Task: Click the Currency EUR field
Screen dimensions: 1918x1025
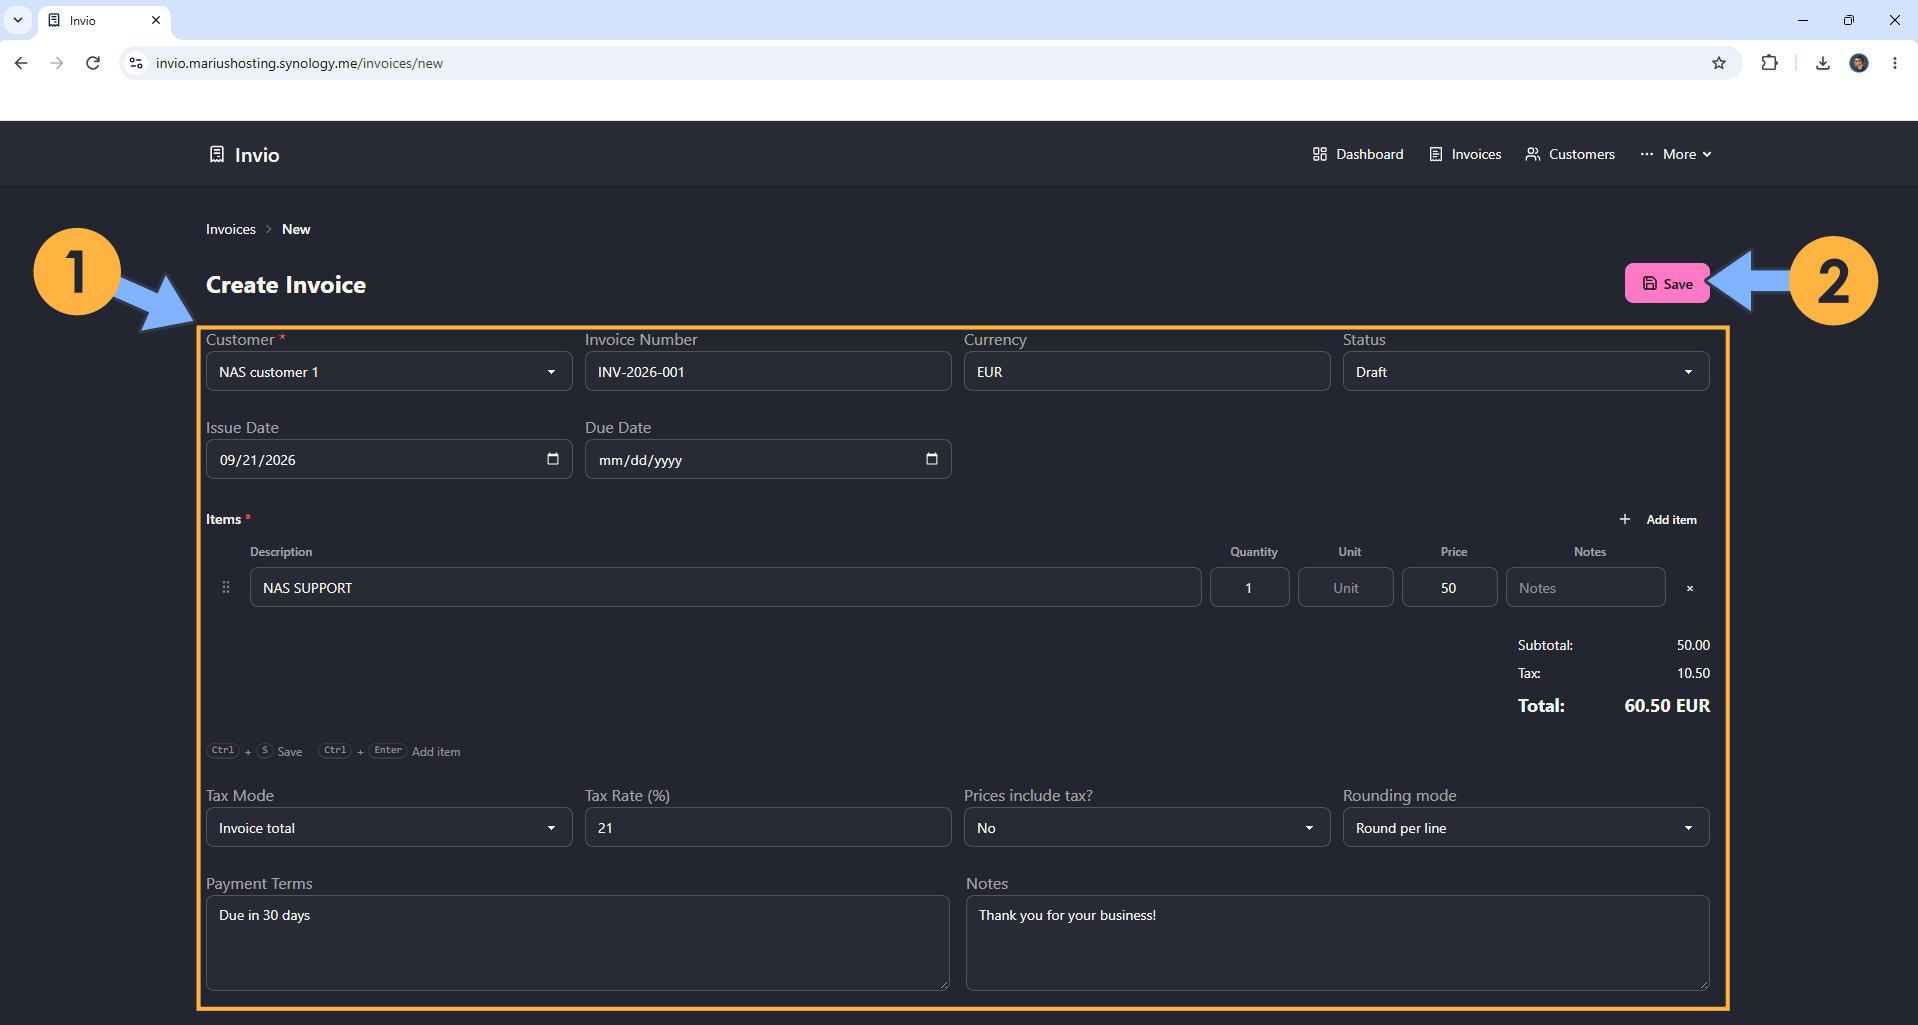Action: click(1147, 371)
